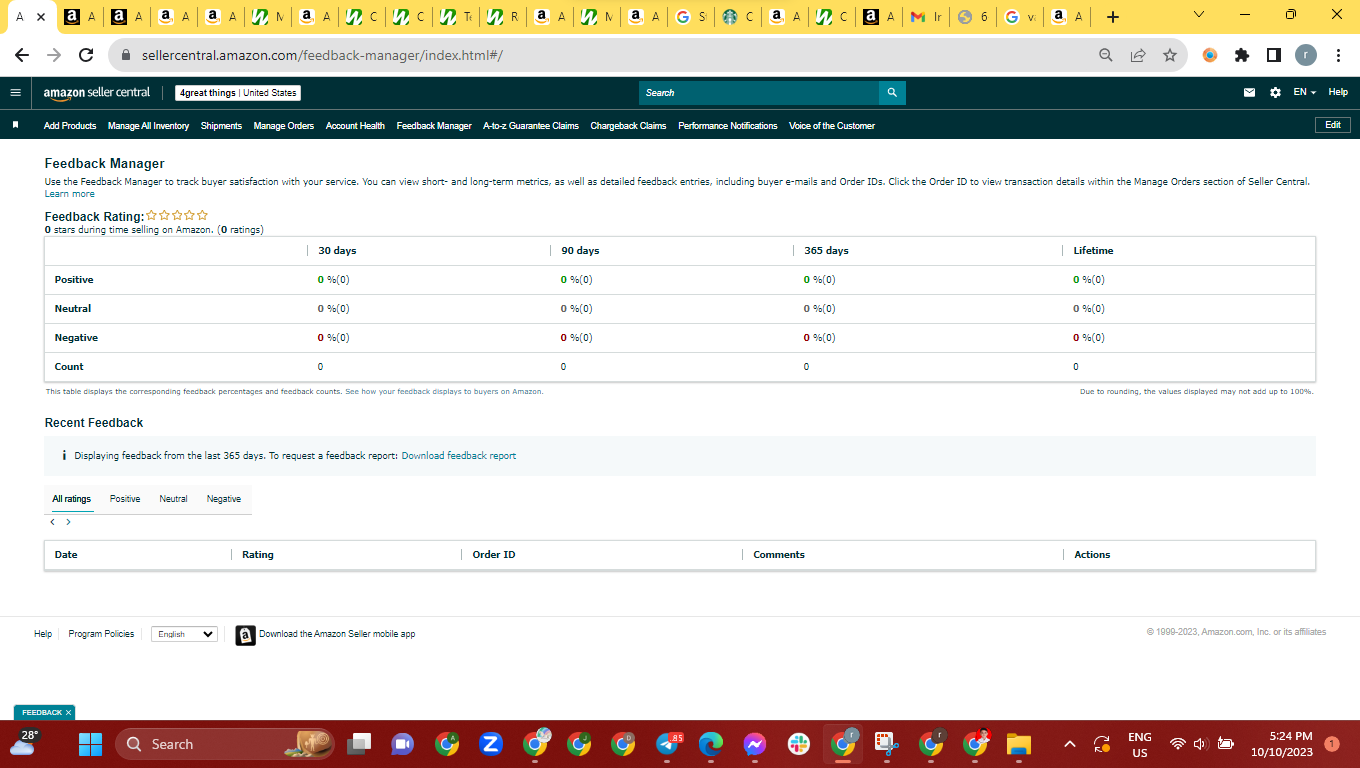Go to the previous feedback page arrow
This screenshot has height=768, width=1360.
52,522
